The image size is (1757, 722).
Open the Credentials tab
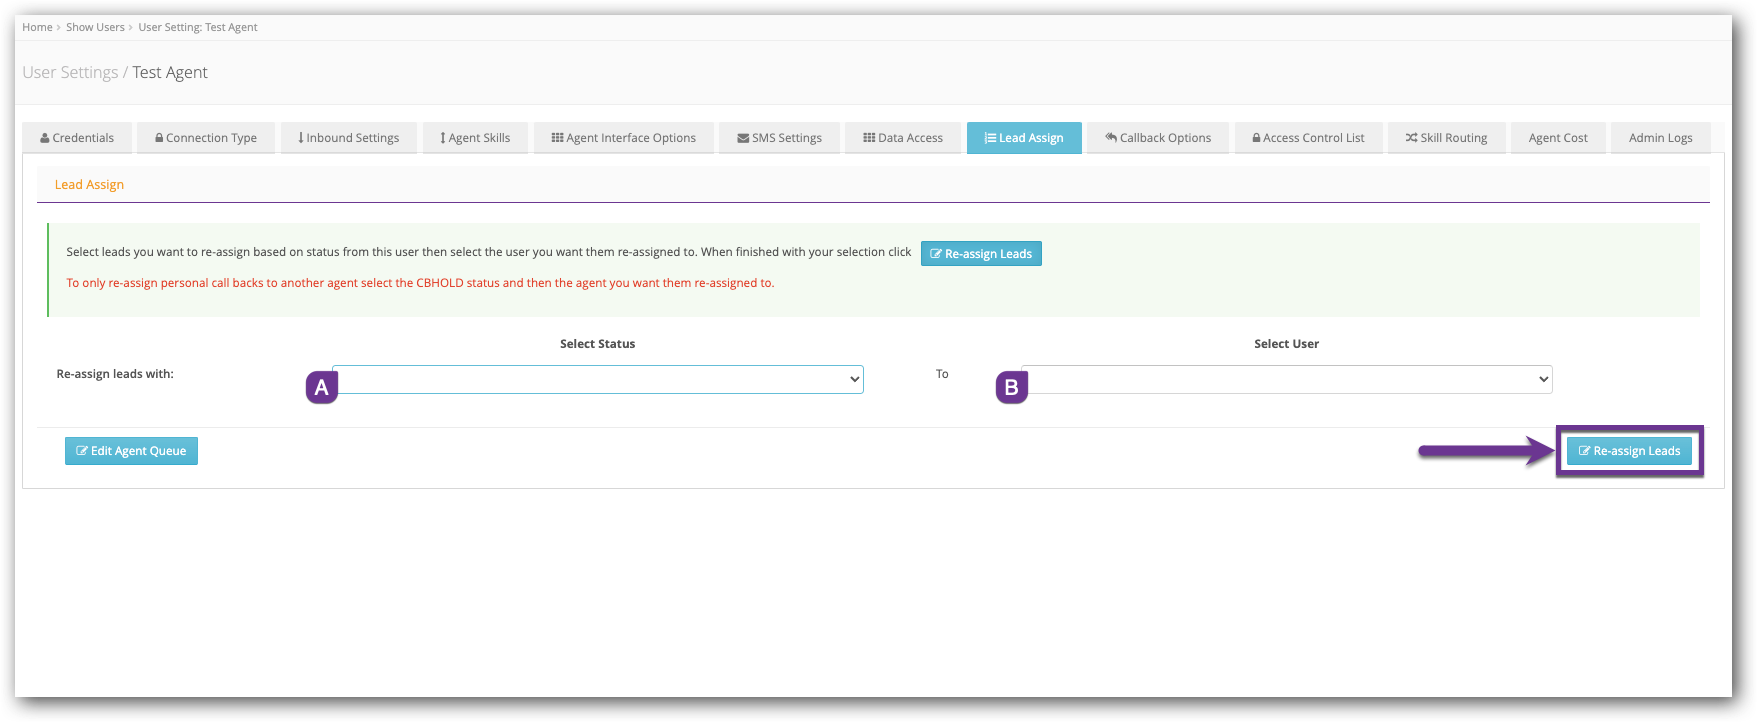(77, 138)
